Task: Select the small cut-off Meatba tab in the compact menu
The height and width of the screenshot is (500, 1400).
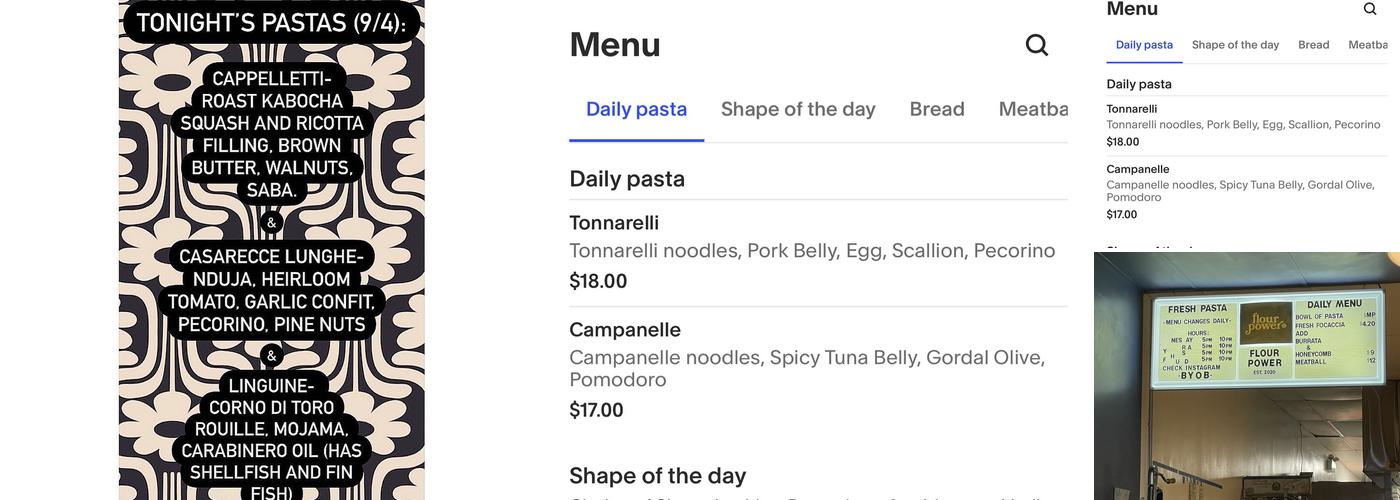Action: point(1368,45)
